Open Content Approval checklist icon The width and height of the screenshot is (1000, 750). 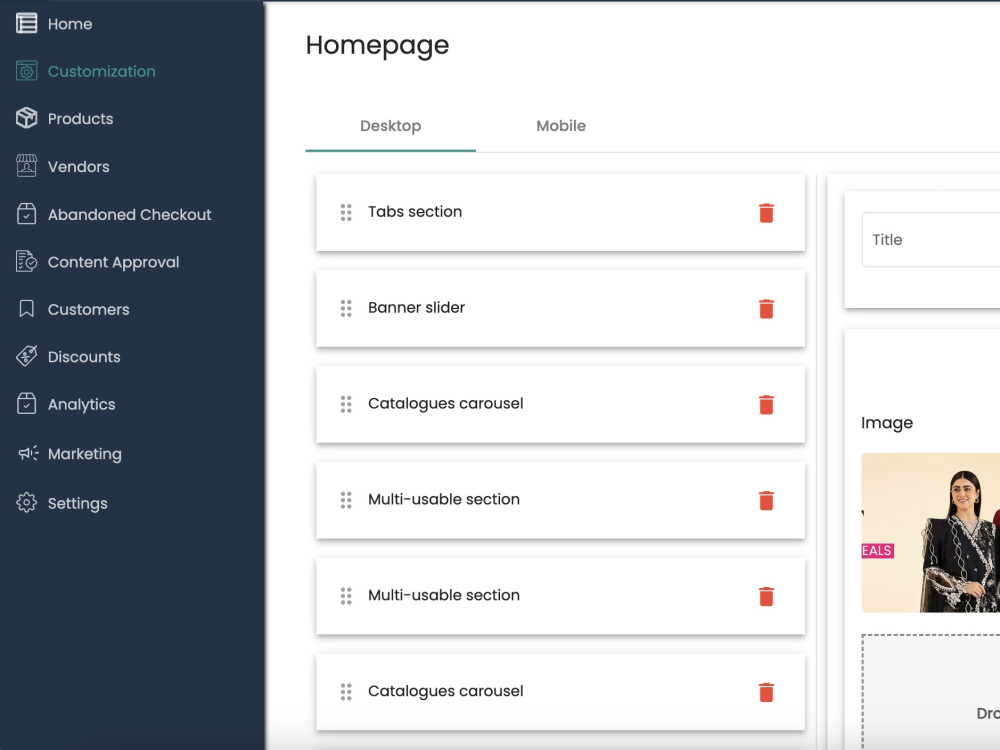[26, 261]
